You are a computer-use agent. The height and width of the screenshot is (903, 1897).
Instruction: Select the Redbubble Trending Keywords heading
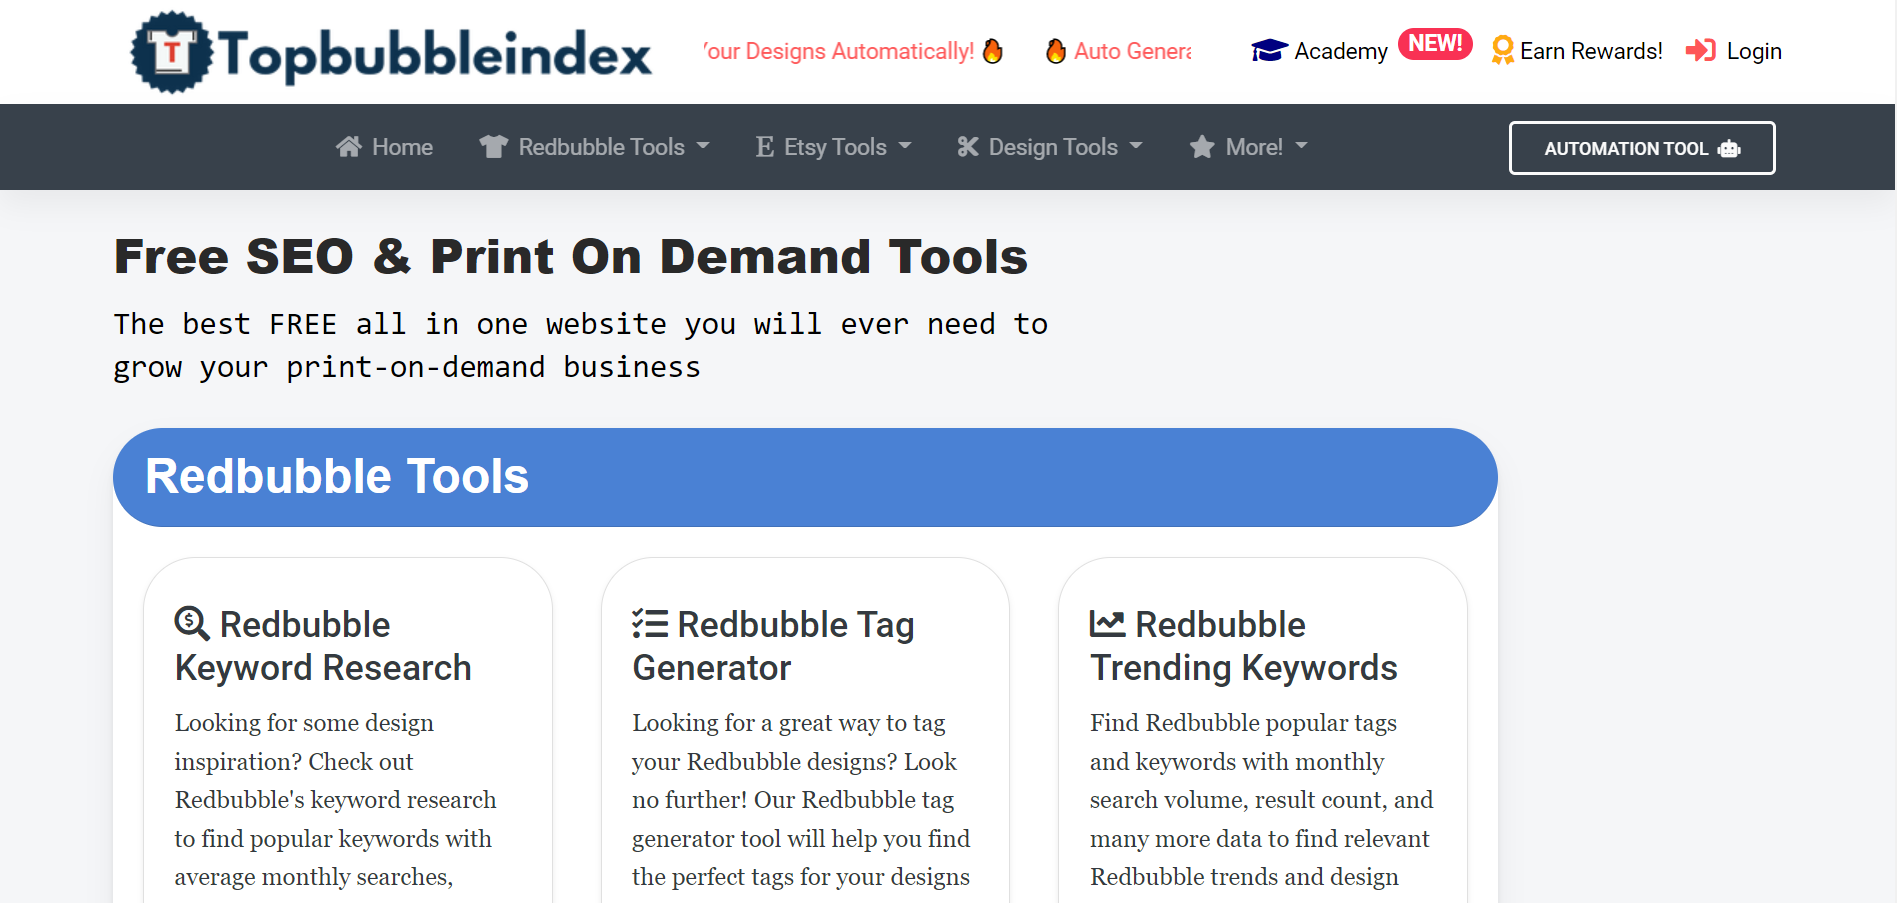click(1243, 646)
